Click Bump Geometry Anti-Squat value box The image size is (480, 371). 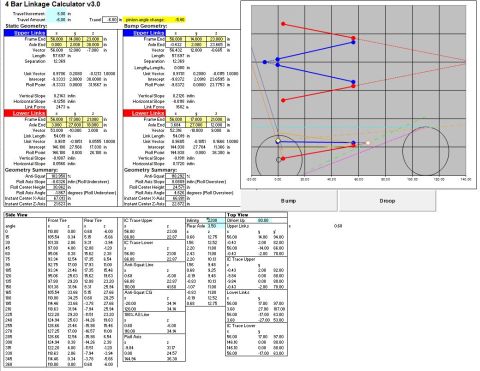[175, 176]
